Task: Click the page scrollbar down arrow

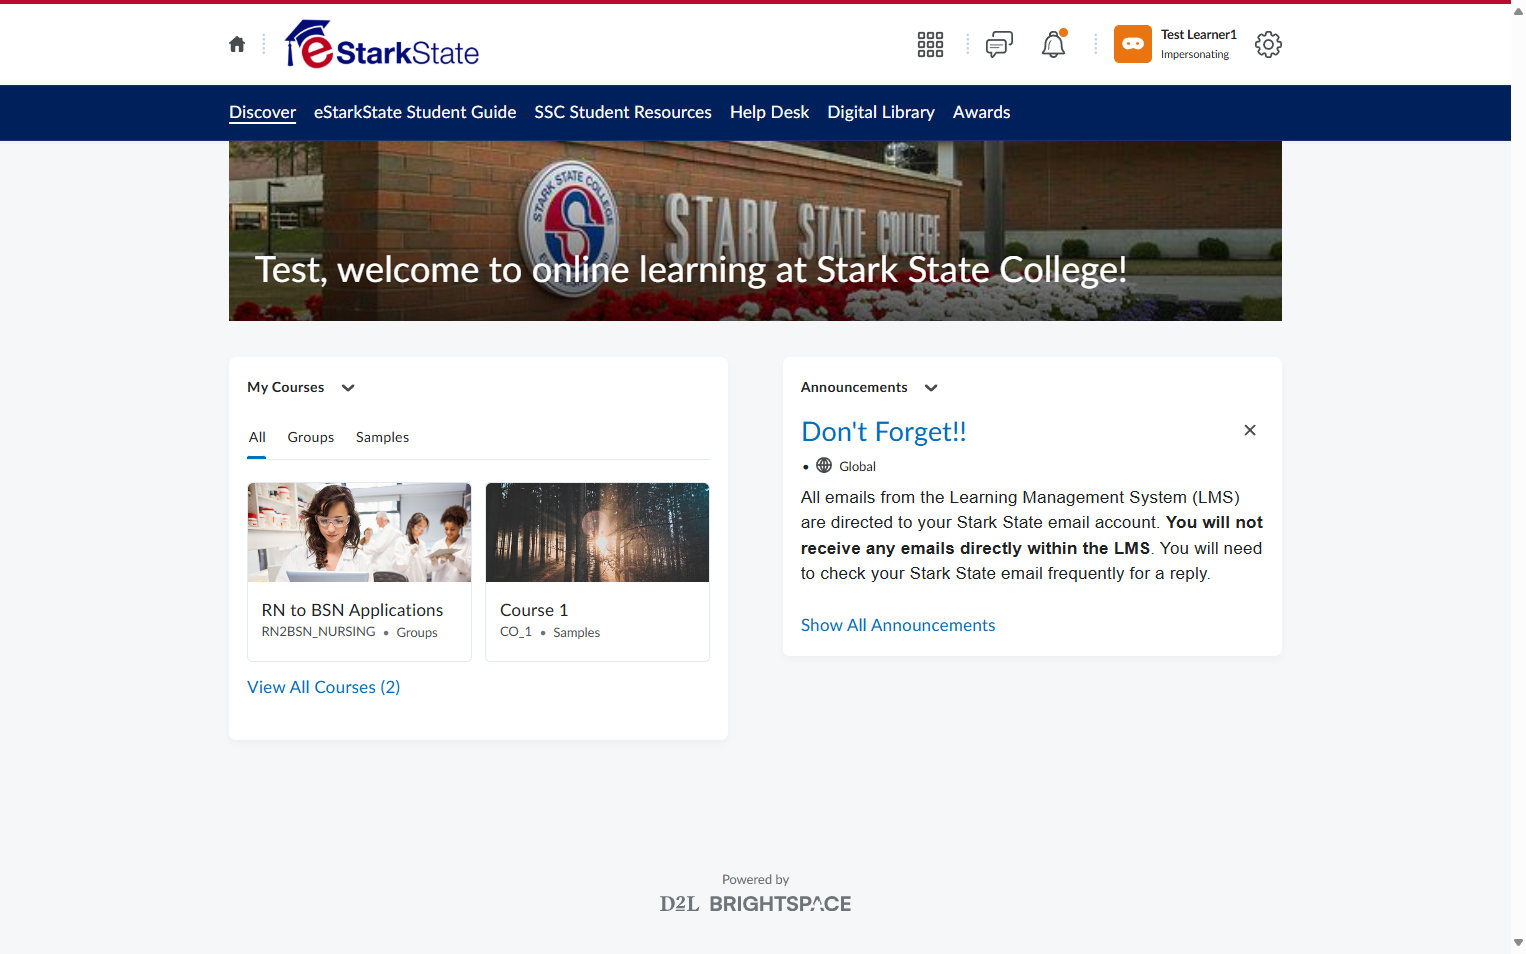Action: point(1518,942)
